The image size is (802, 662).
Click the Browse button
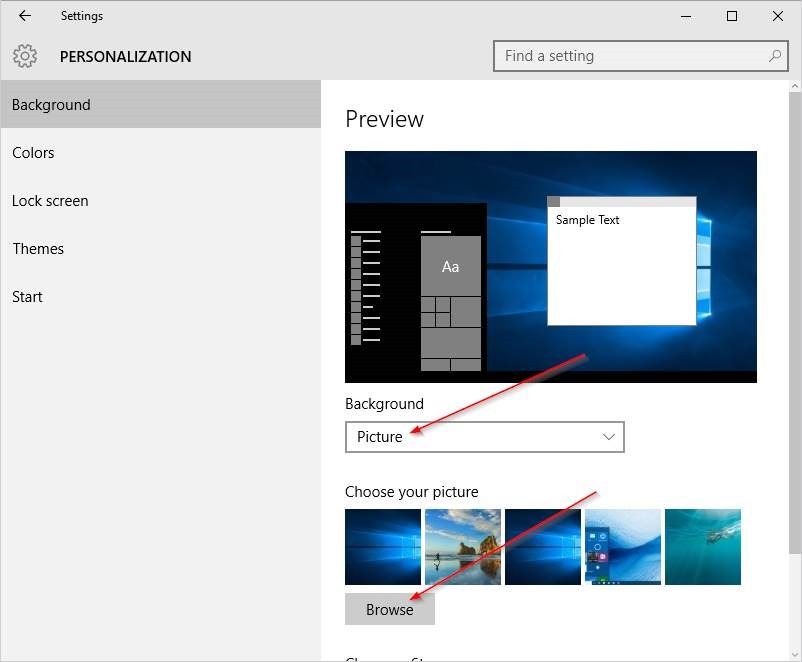(390, 608)
